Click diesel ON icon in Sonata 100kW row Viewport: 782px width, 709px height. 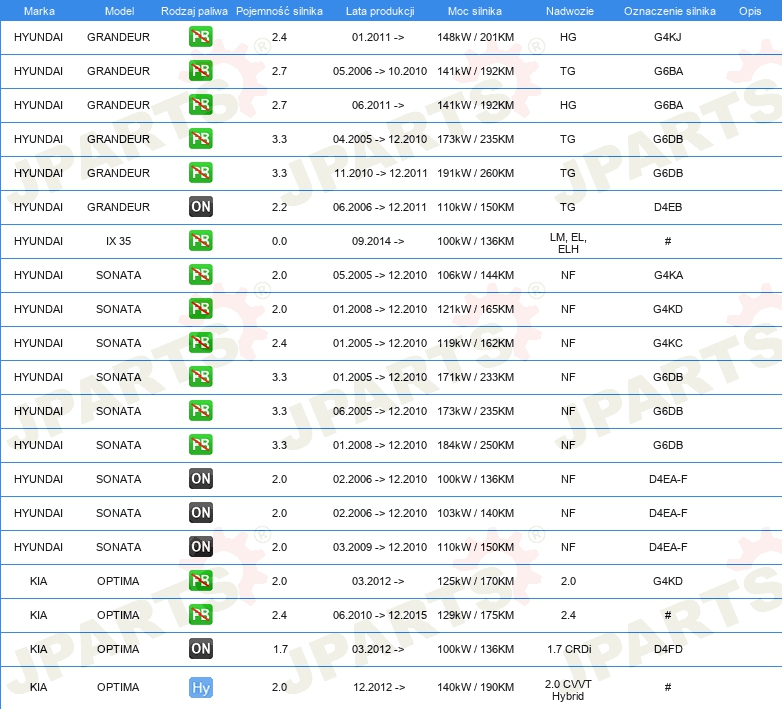200,479
